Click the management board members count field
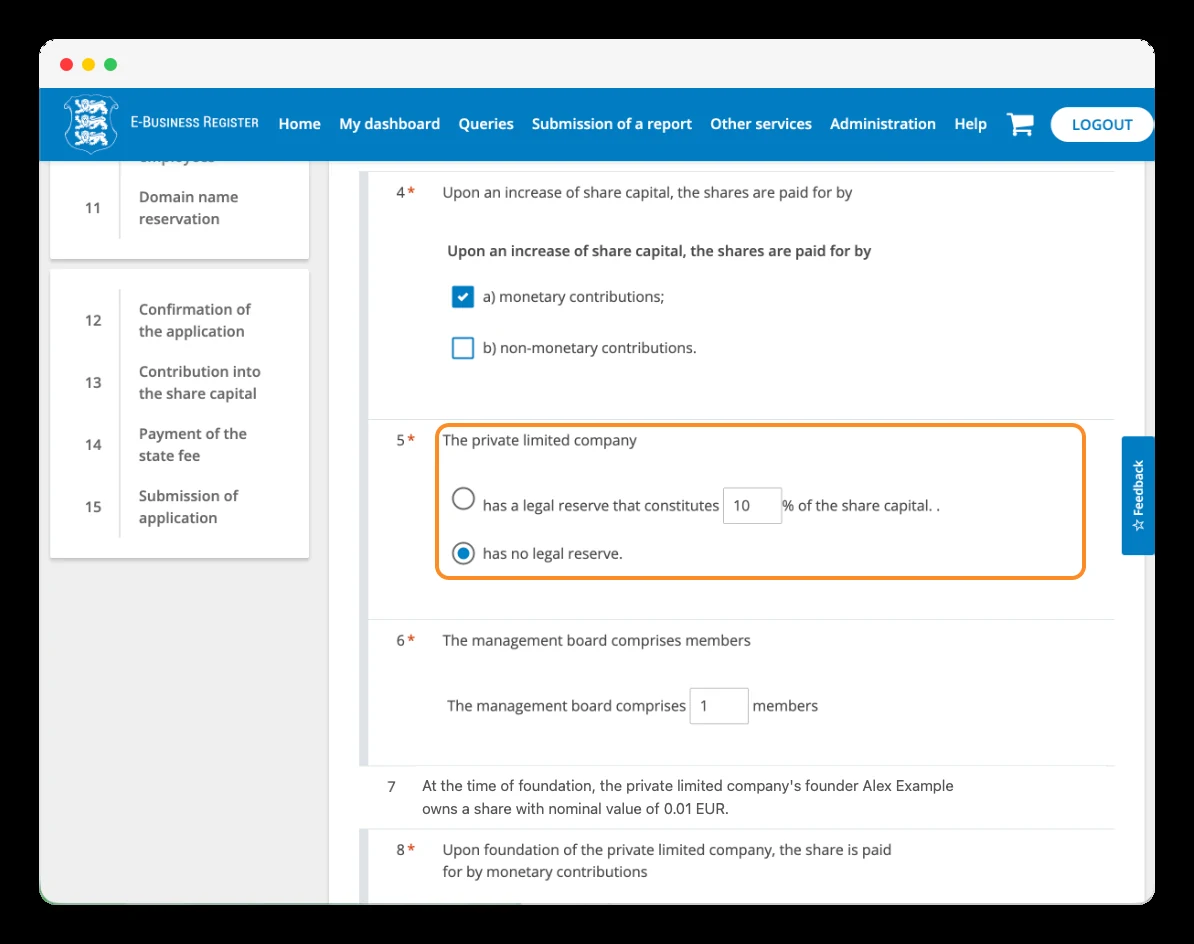Image resolution: width=1194 pixels, height=944 pixels. click(719, 706)
